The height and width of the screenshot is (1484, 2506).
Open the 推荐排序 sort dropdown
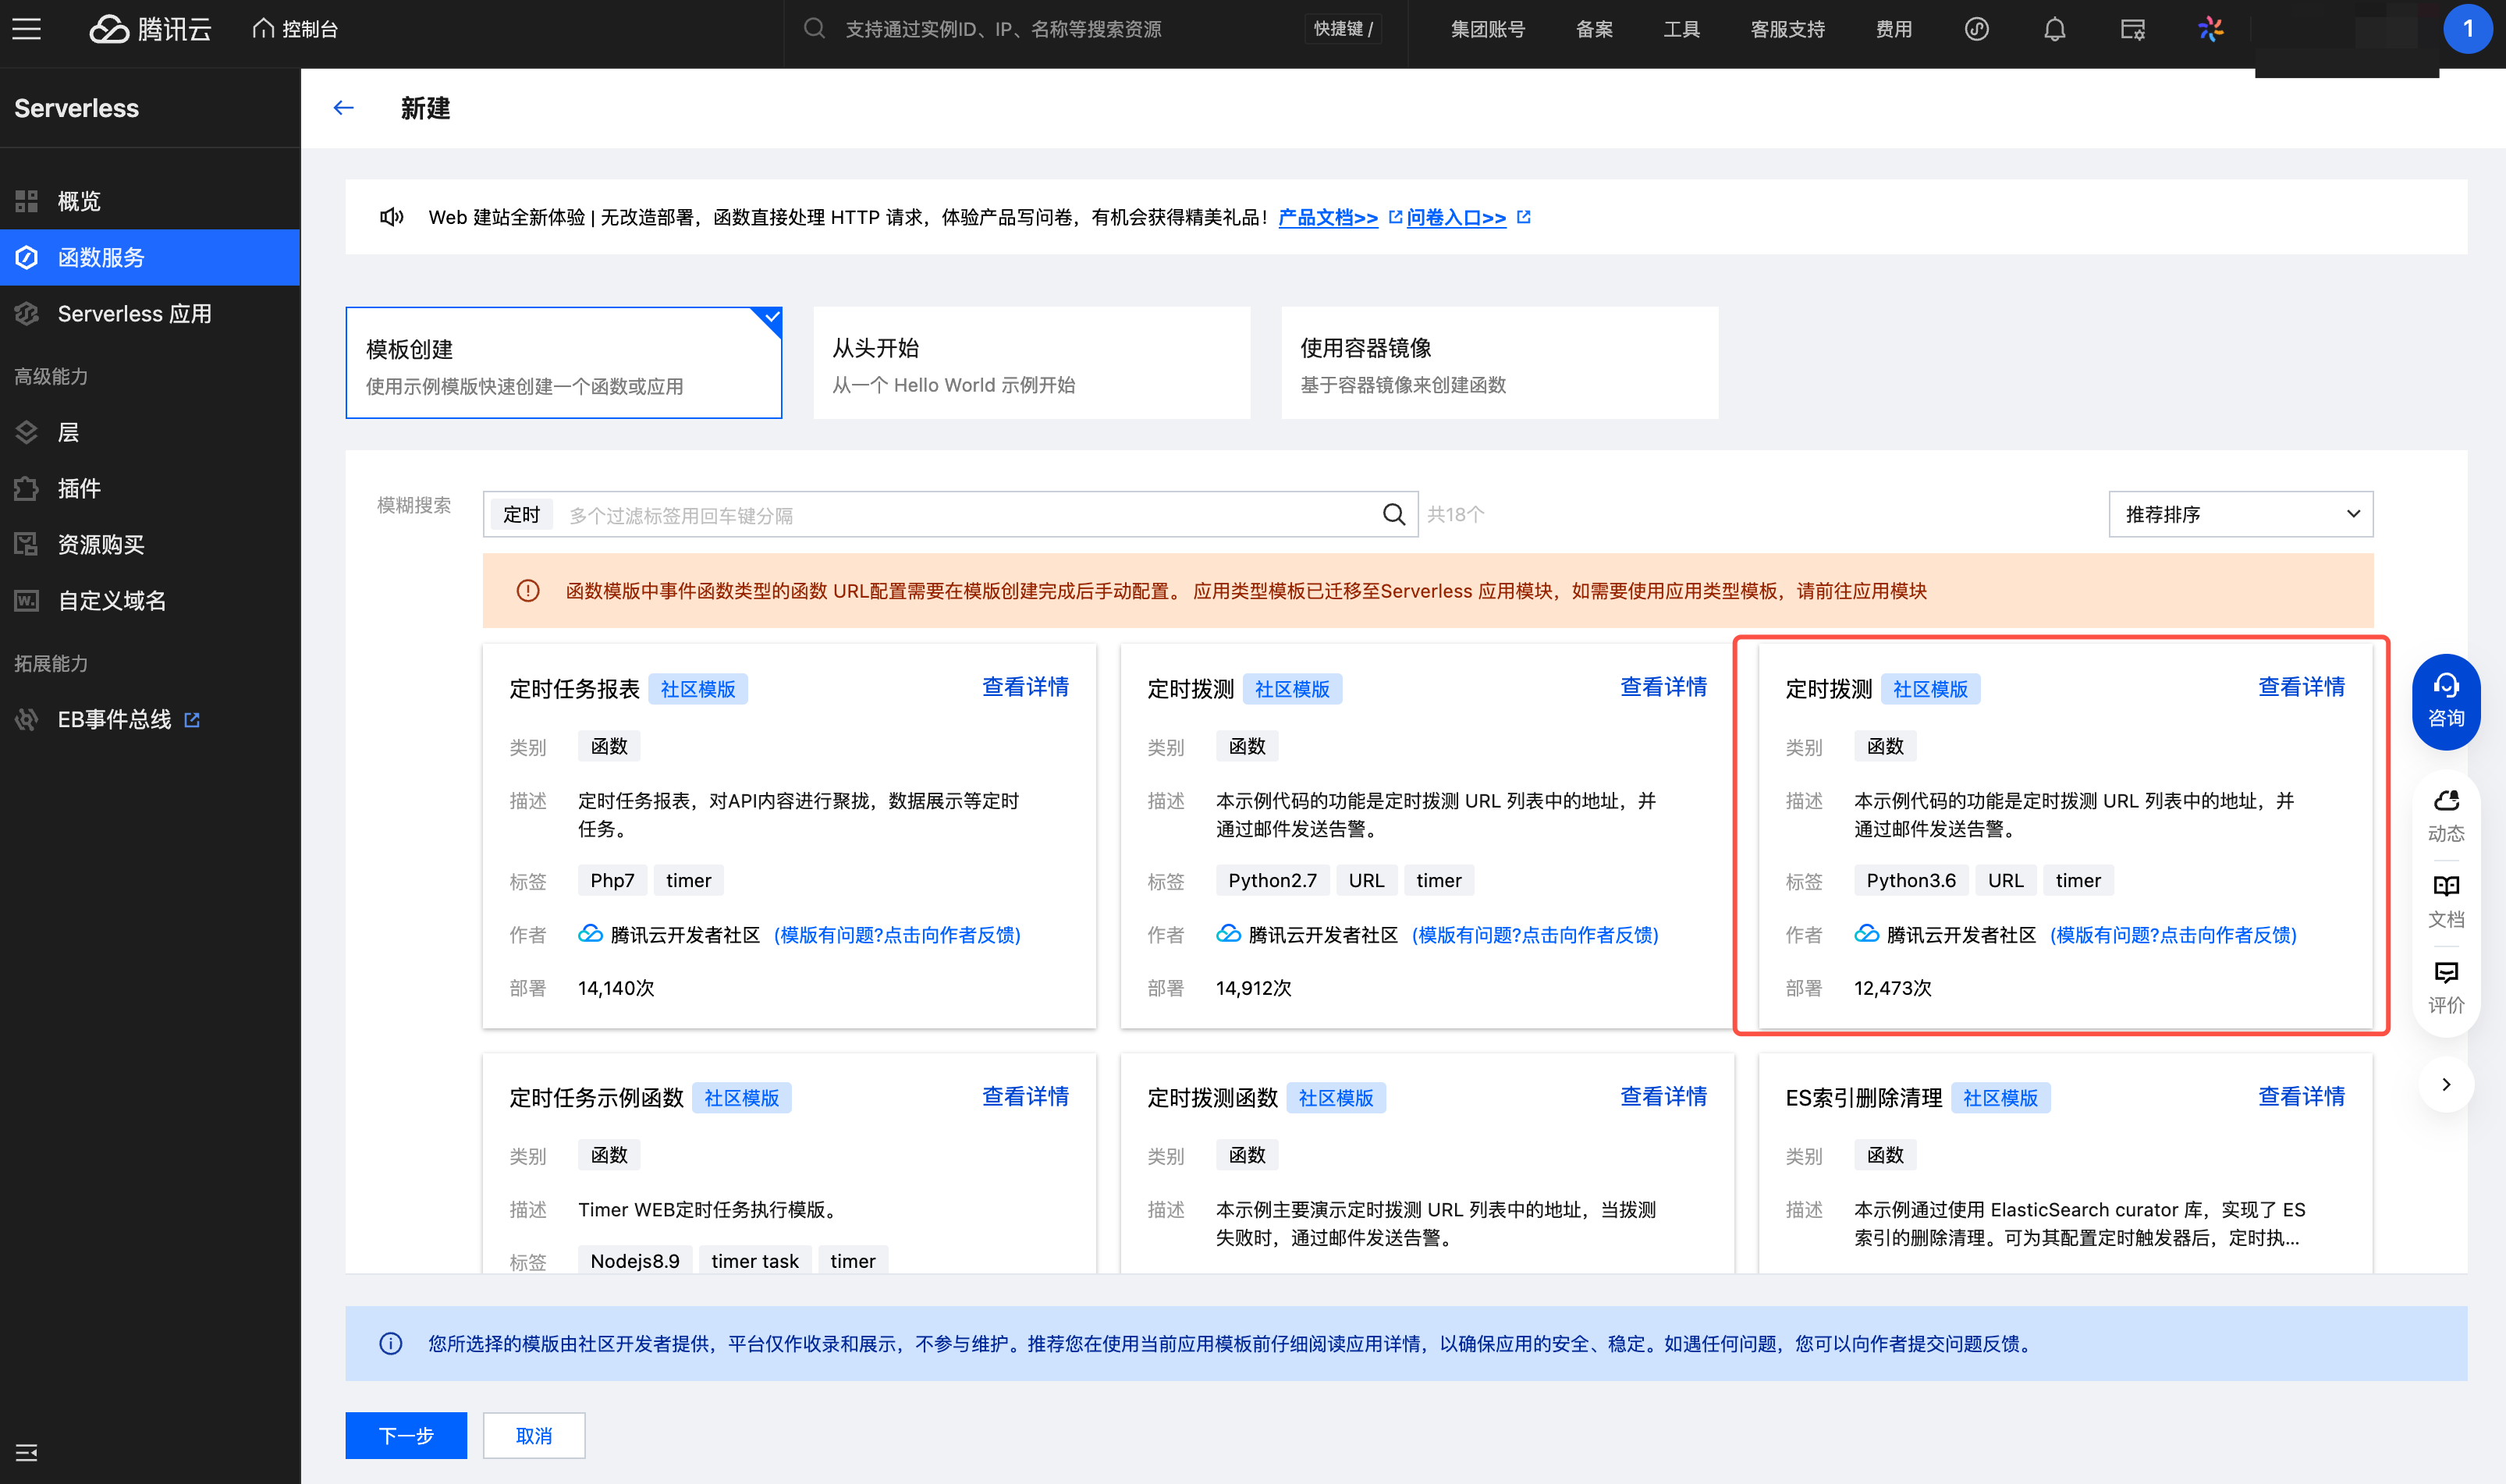coord(2240,514)
